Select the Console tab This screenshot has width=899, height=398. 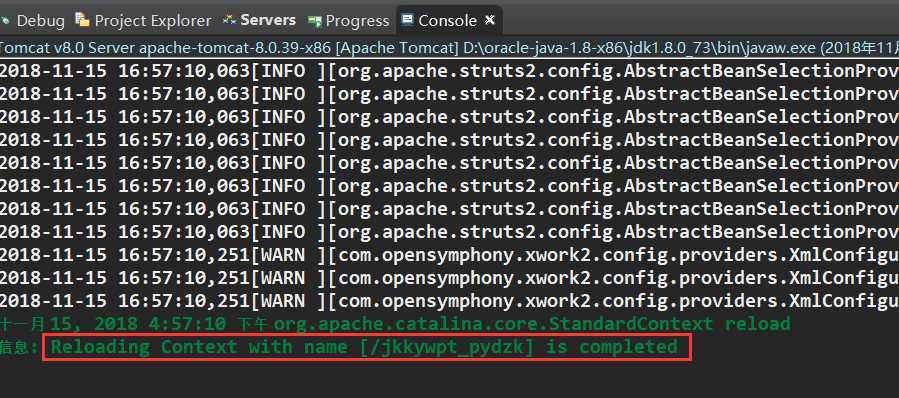447,21
